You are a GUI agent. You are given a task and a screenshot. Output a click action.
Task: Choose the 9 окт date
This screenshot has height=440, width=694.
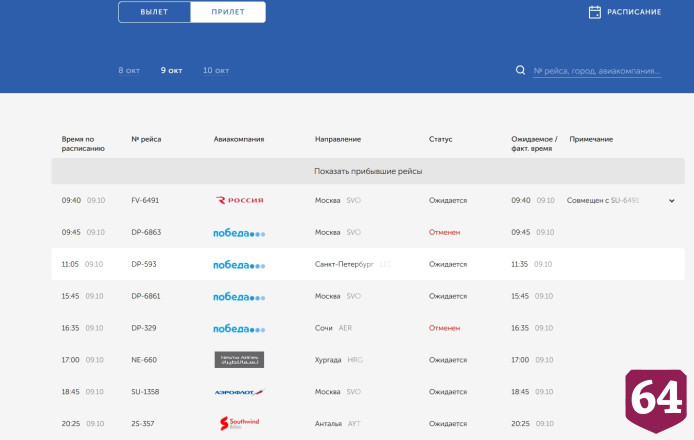coord(171,70)
